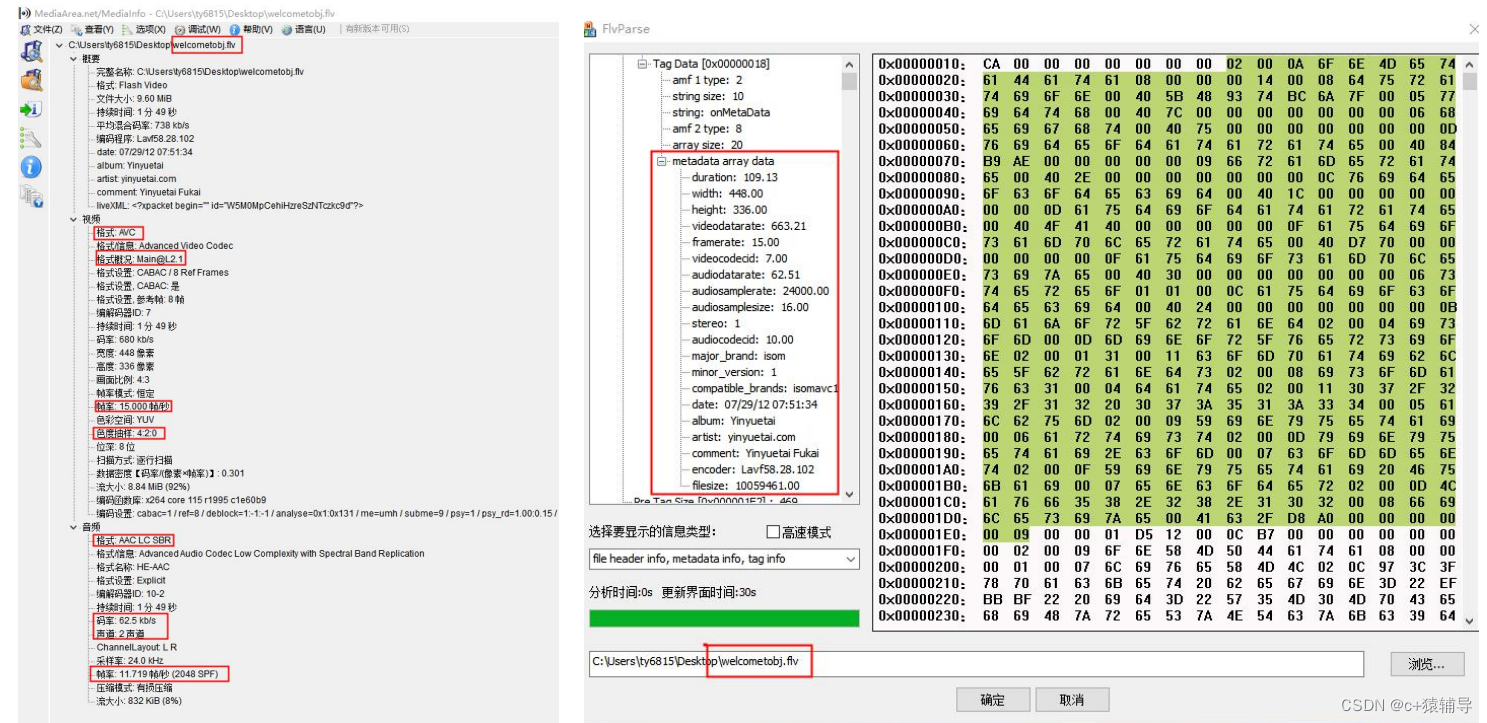This screenshot has height=723, width=1487.
Task: Open the 语言(U) menu in MediaInfo
Action: (303, 29)
